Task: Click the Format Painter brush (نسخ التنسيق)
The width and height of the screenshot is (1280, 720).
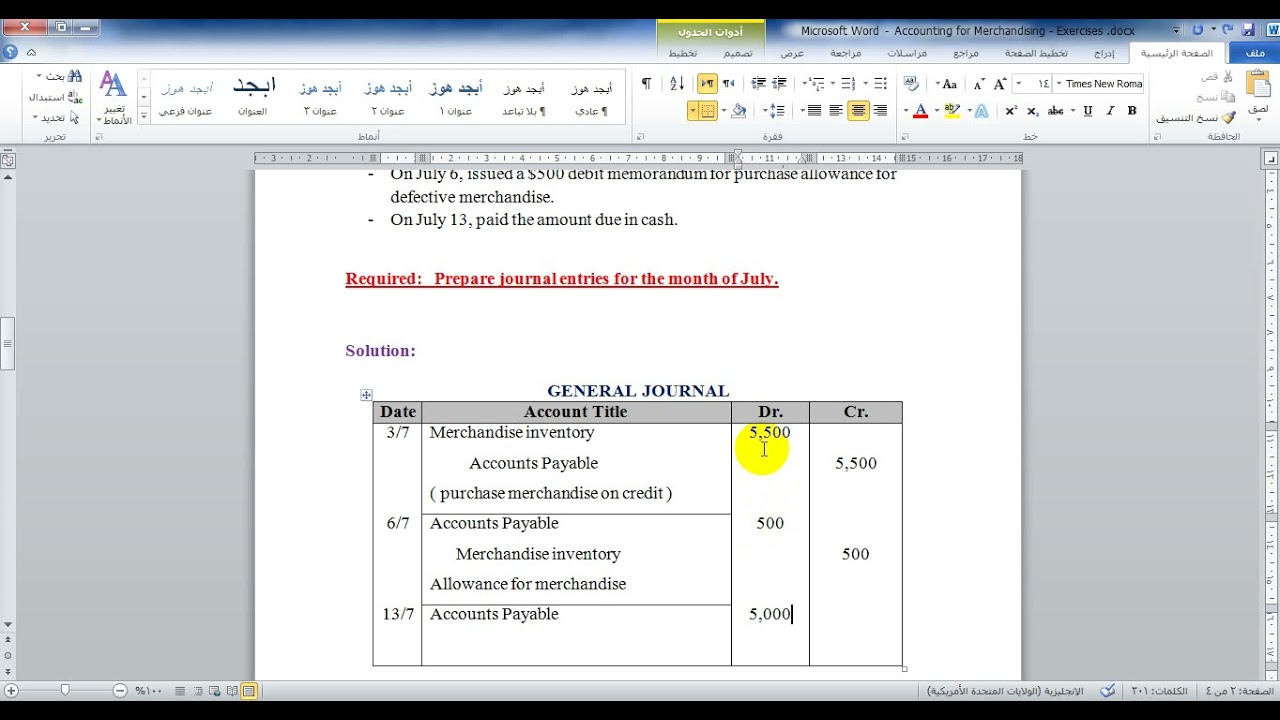Action: [1228, 117]
